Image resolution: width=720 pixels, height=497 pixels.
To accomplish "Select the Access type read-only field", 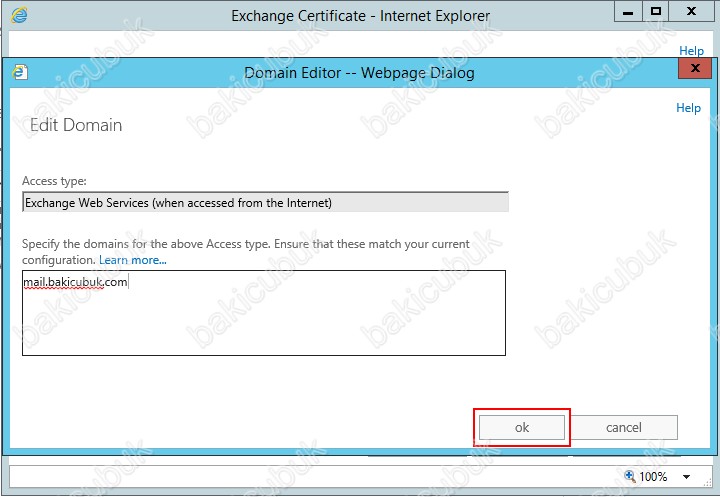I will 265,202.
